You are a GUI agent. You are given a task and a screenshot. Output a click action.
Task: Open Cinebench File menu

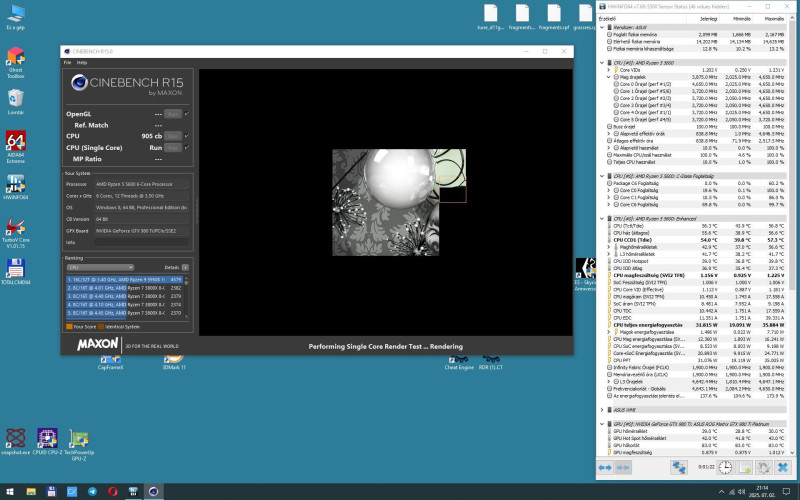(x=67, y=62)
